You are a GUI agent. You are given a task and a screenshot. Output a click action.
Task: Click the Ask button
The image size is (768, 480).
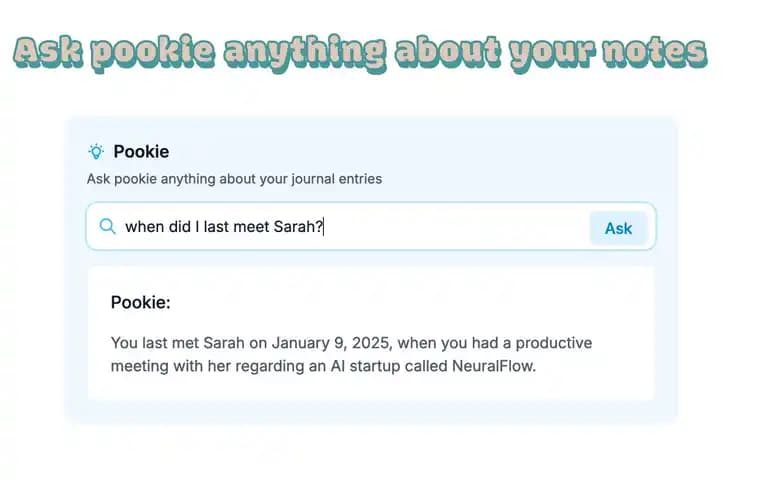[x=618, y=228]
